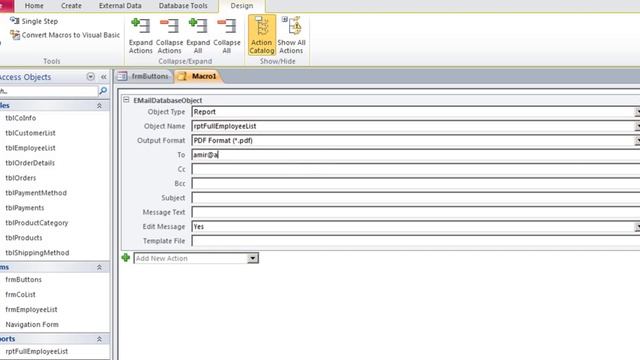Select frmEmployeeList form

point(31,309)
